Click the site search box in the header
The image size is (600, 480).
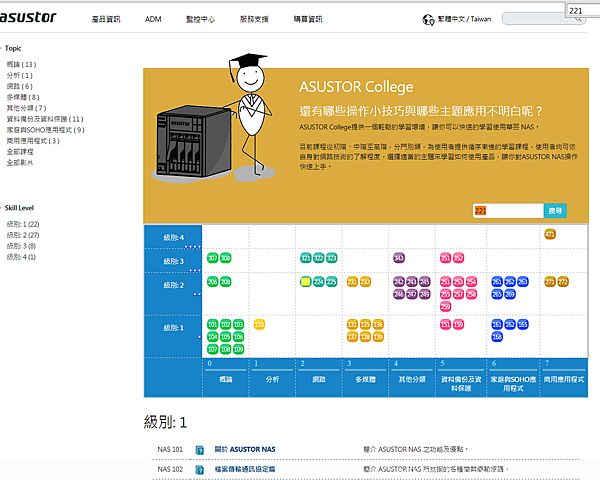pyautogui.click(x=543, y=19)
